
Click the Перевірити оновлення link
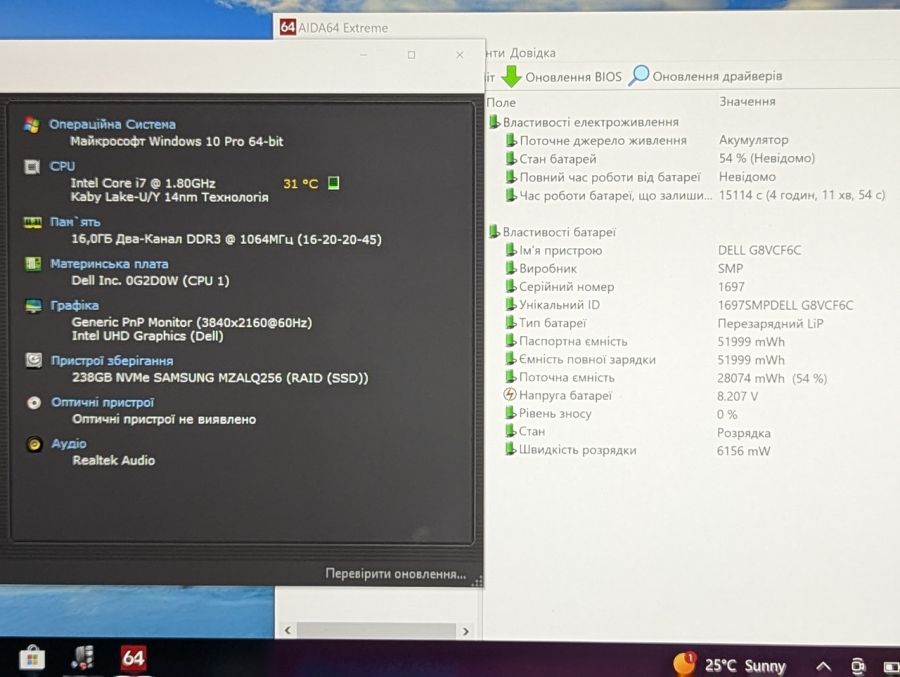pyautogui.click(x=395, y=574)
